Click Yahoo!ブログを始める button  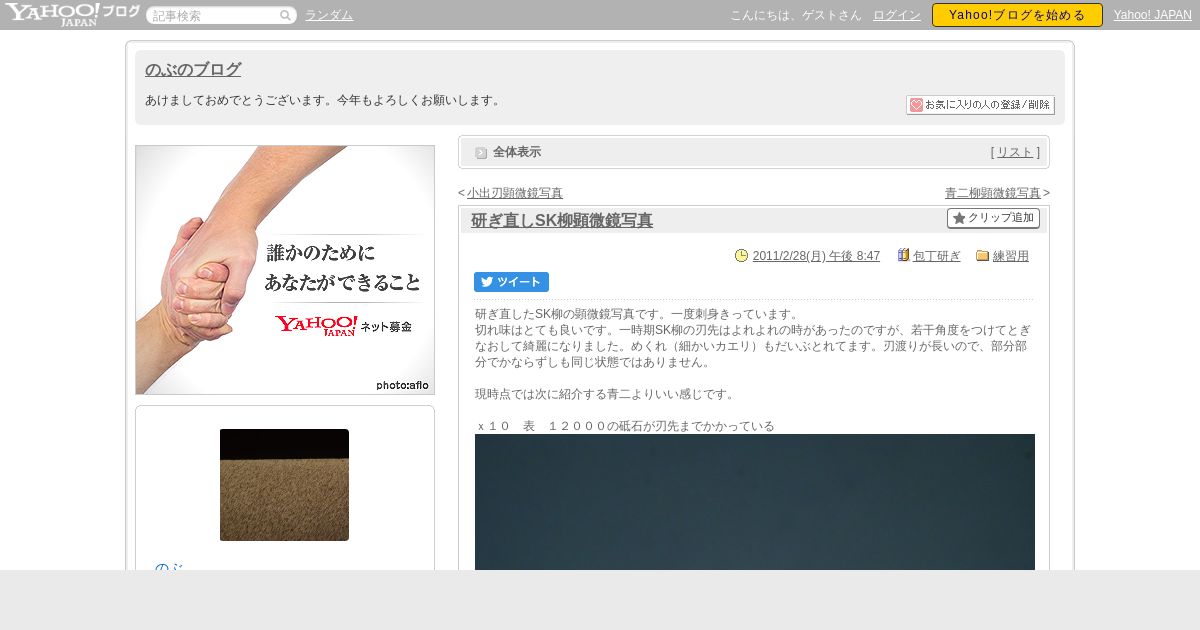coord(1017,15)
